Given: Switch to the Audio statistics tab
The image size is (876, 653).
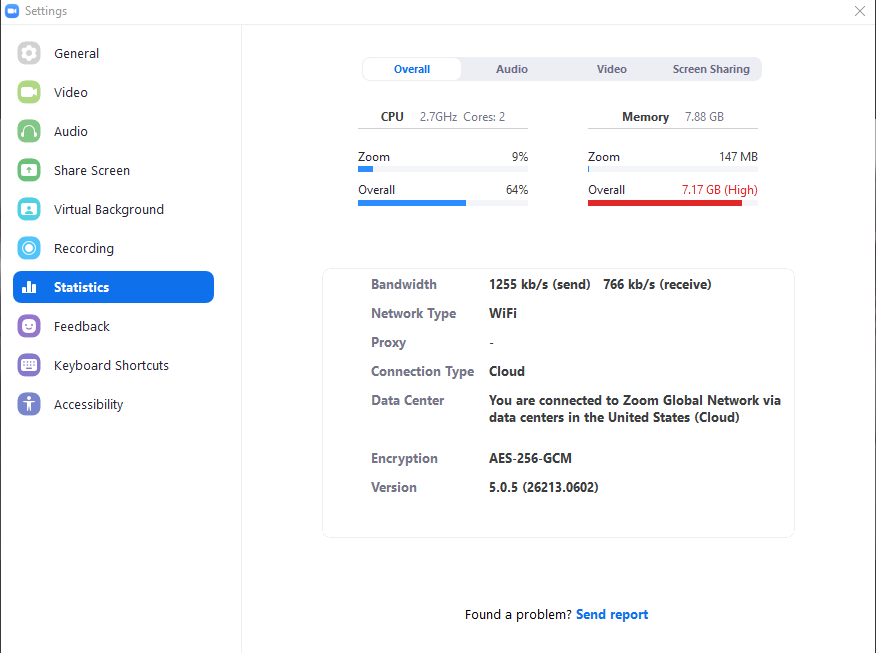Looking at the screenshot, I should point(512,69).
